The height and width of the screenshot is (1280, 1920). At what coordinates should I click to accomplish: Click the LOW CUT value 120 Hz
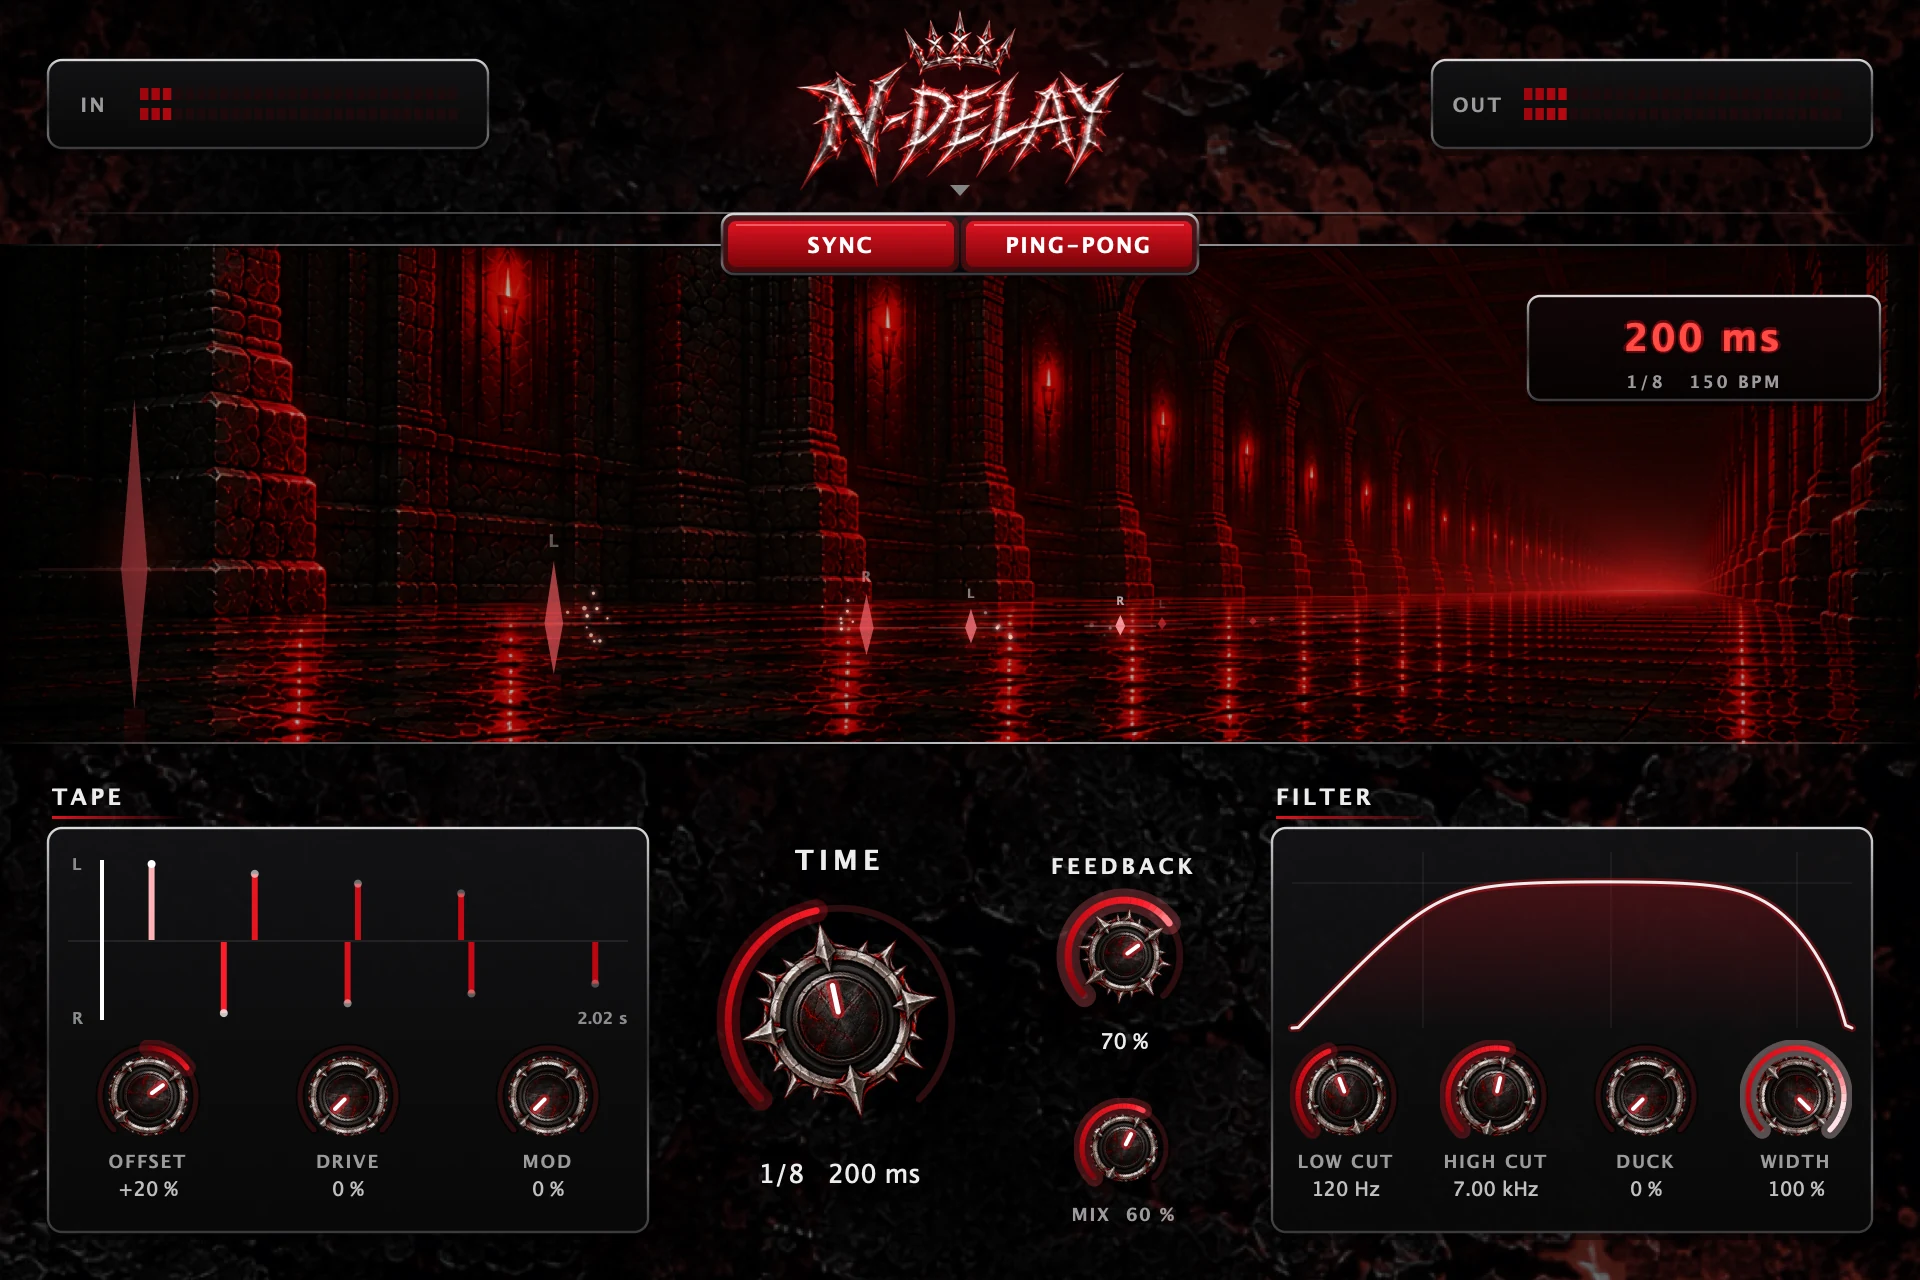click(x=1345, y=1189)
